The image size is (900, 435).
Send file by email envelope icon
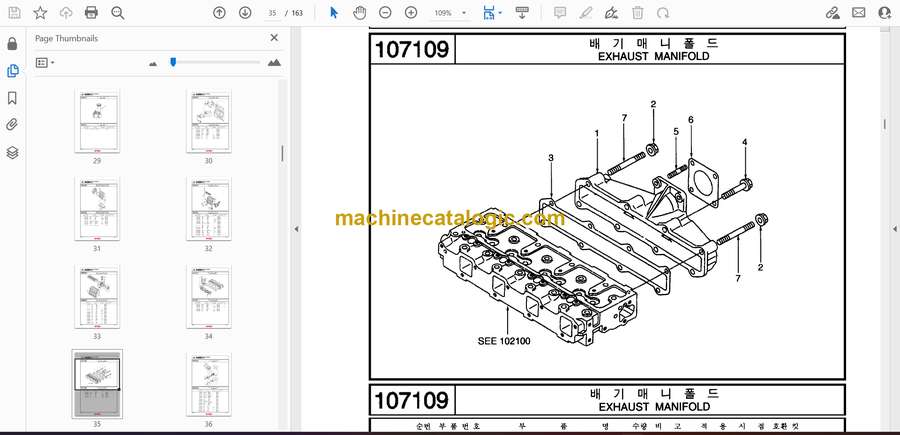click(859, 13)
